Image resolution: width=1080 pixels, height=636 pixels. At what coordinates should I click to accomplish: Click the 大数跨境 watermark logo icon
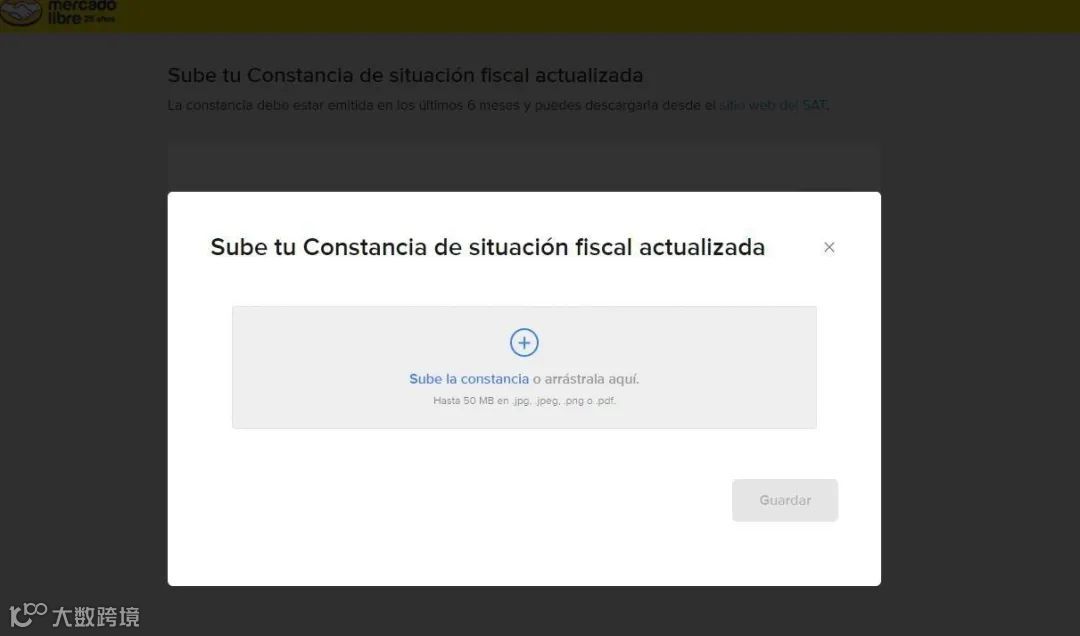28,615
